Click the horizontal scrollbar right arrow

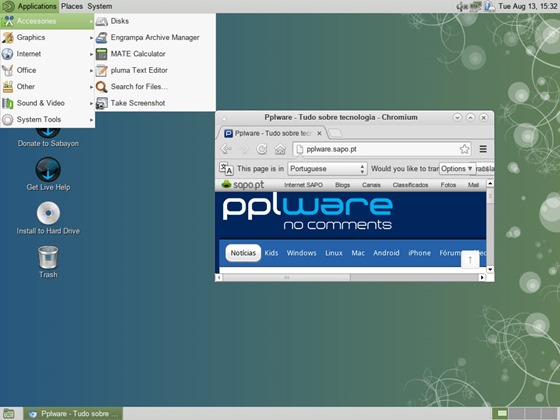tap(482, 278)
